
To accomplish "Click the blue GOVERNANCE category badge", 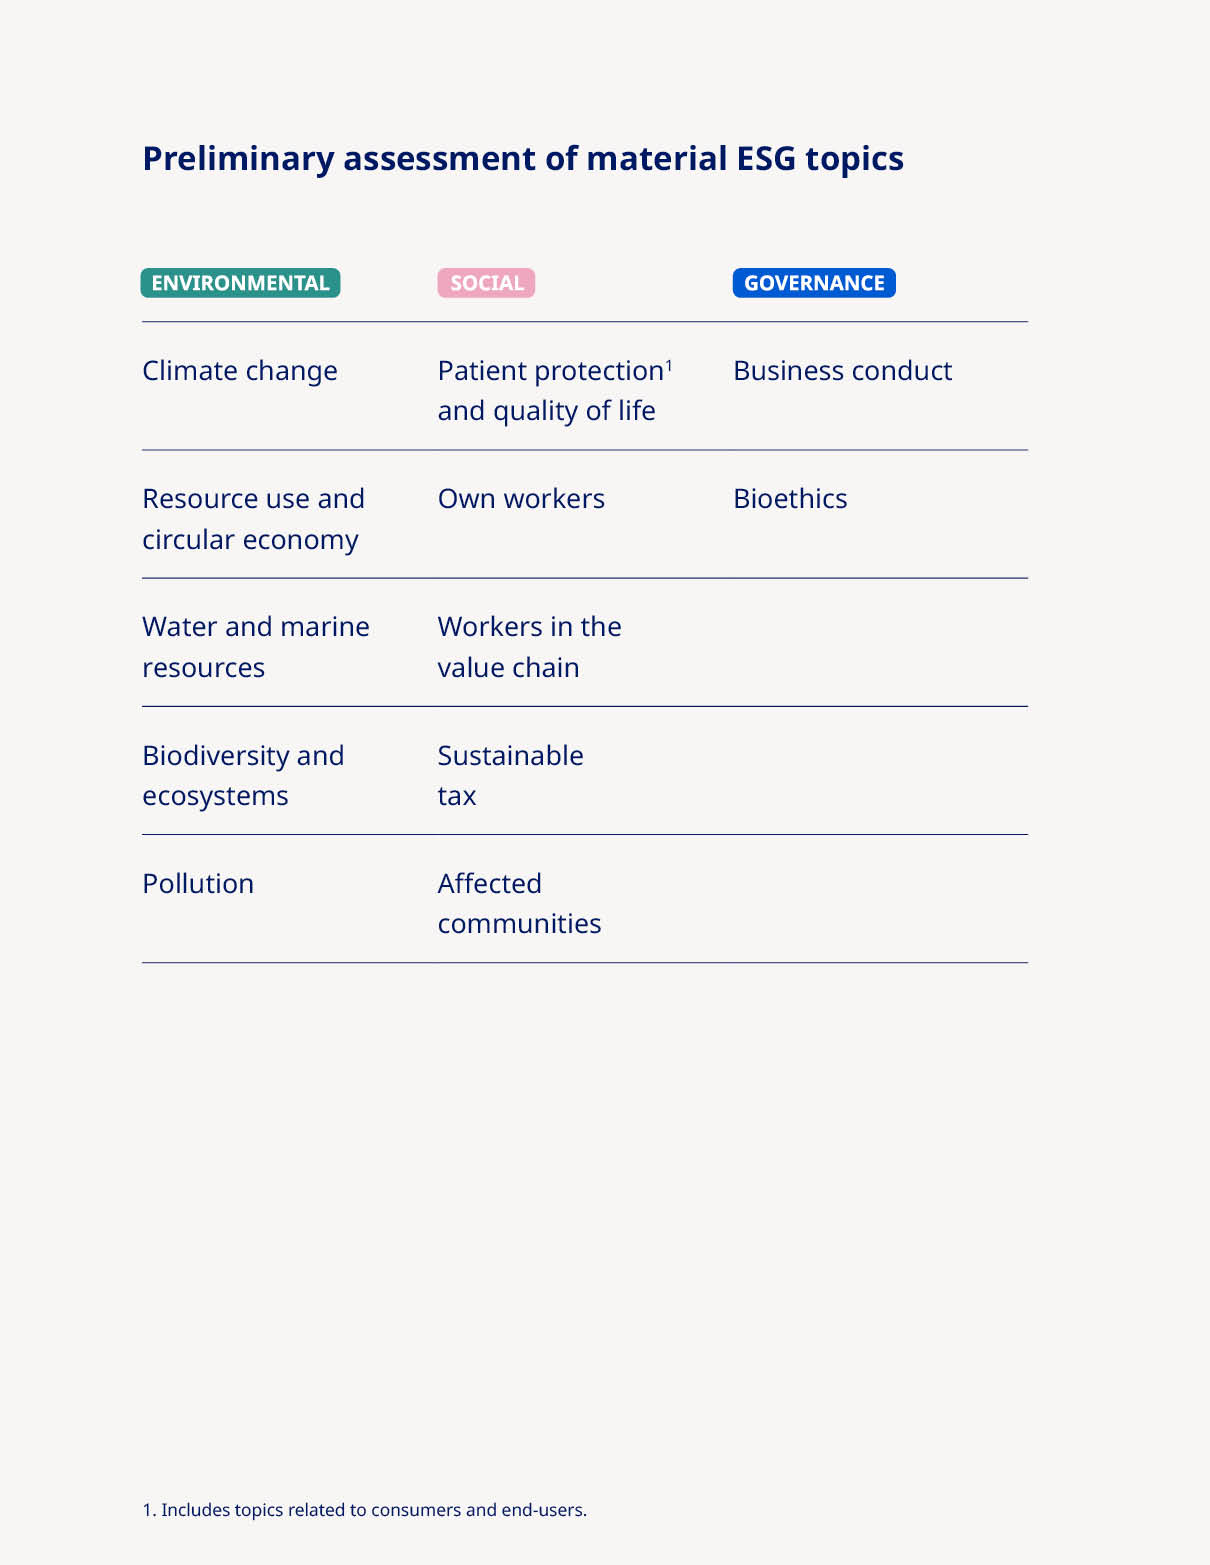I will tap(814, 283).
